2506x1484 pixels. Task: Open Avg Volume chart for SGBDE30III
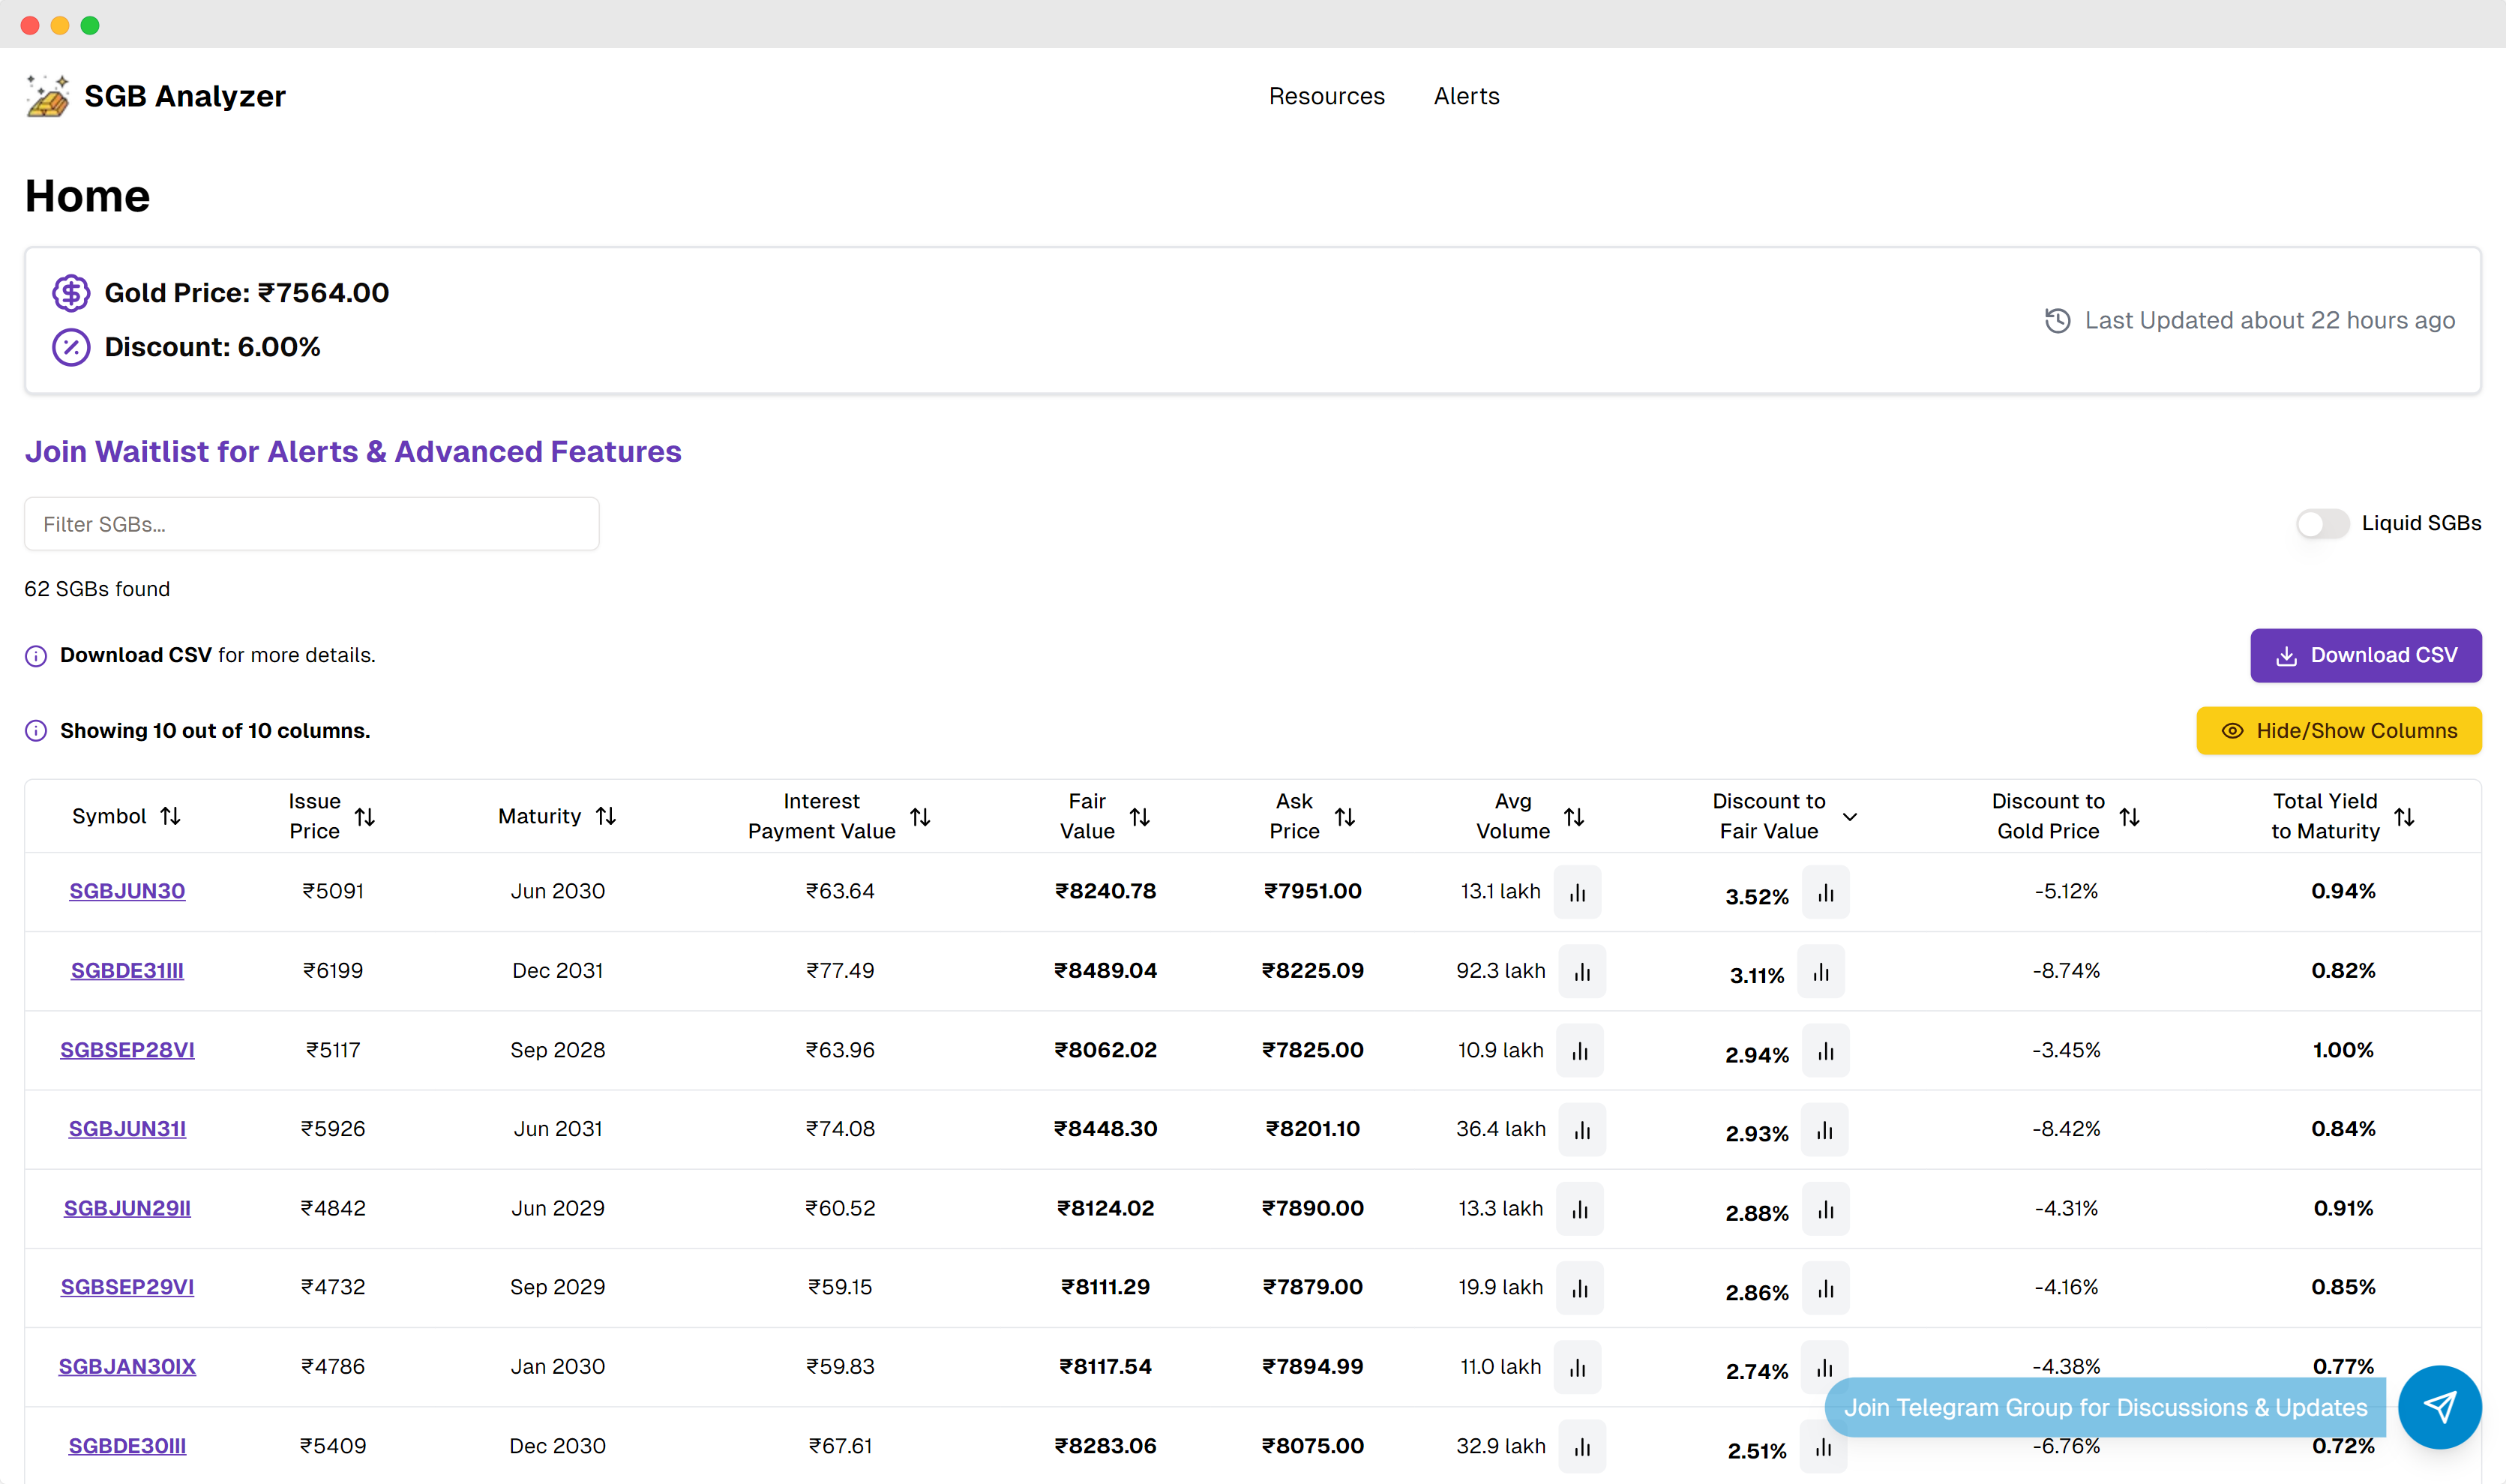pyautogui.click(x=1582, y=1446)
